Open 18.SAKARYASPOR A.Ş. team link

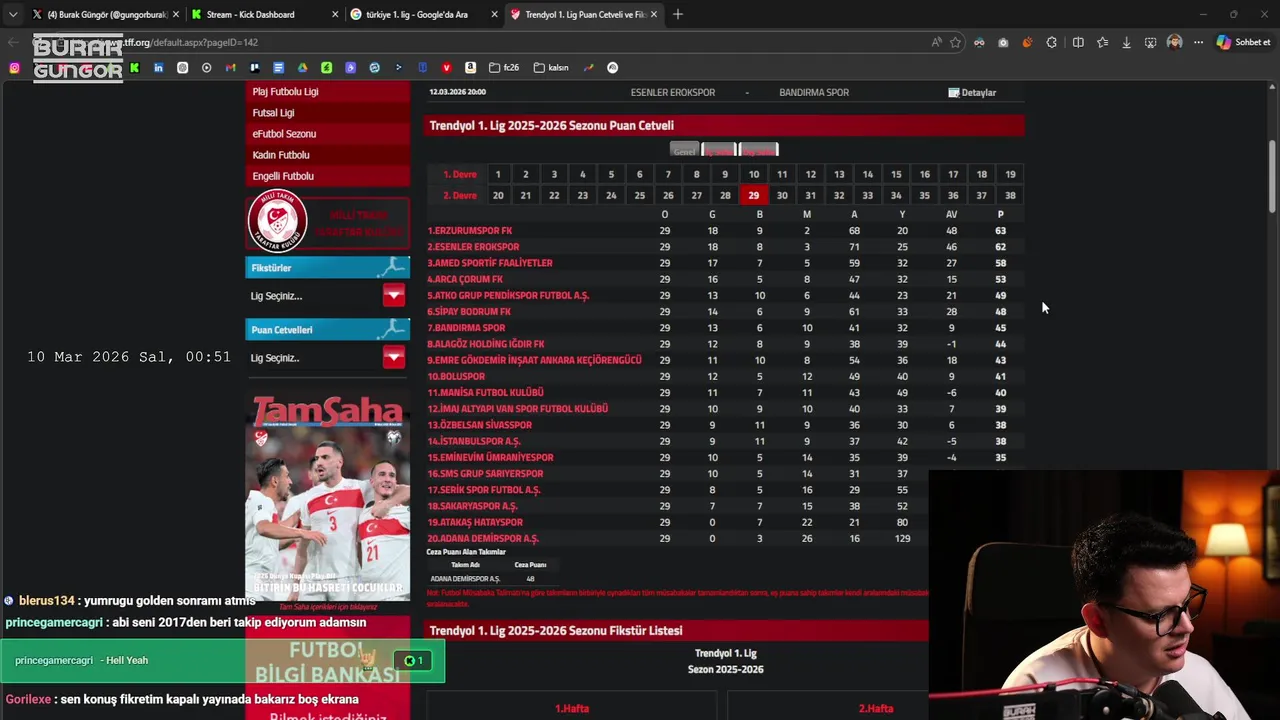pyautogui.click(x=473, y=506)
